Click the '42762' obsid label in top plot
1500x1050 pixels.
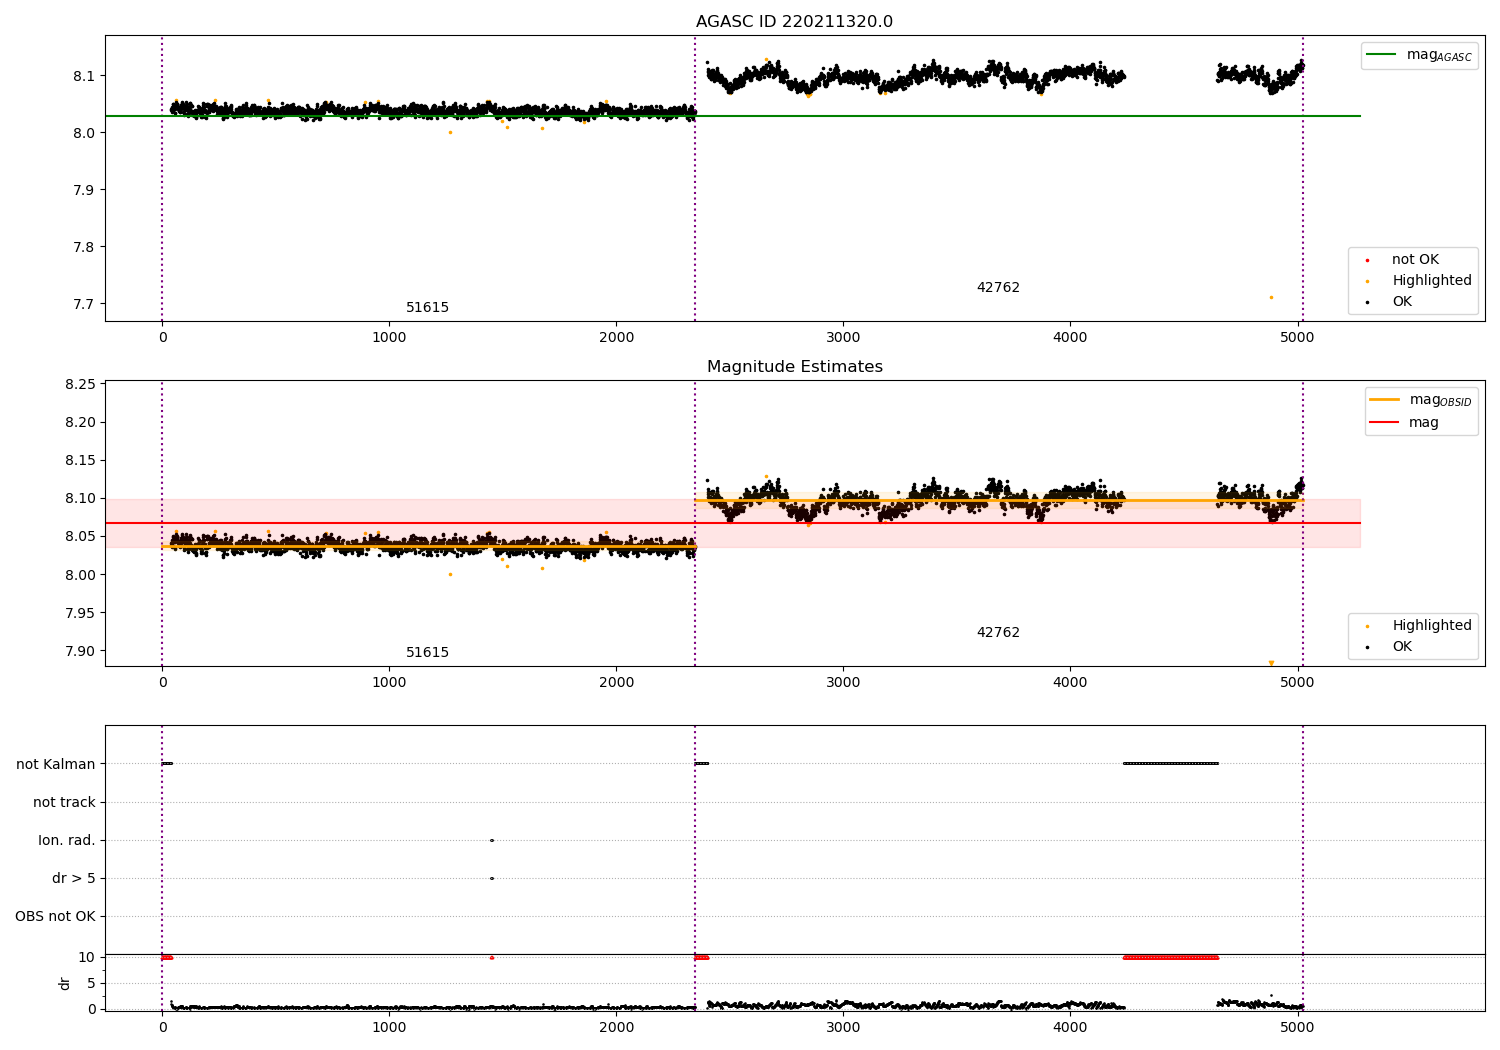998,288
